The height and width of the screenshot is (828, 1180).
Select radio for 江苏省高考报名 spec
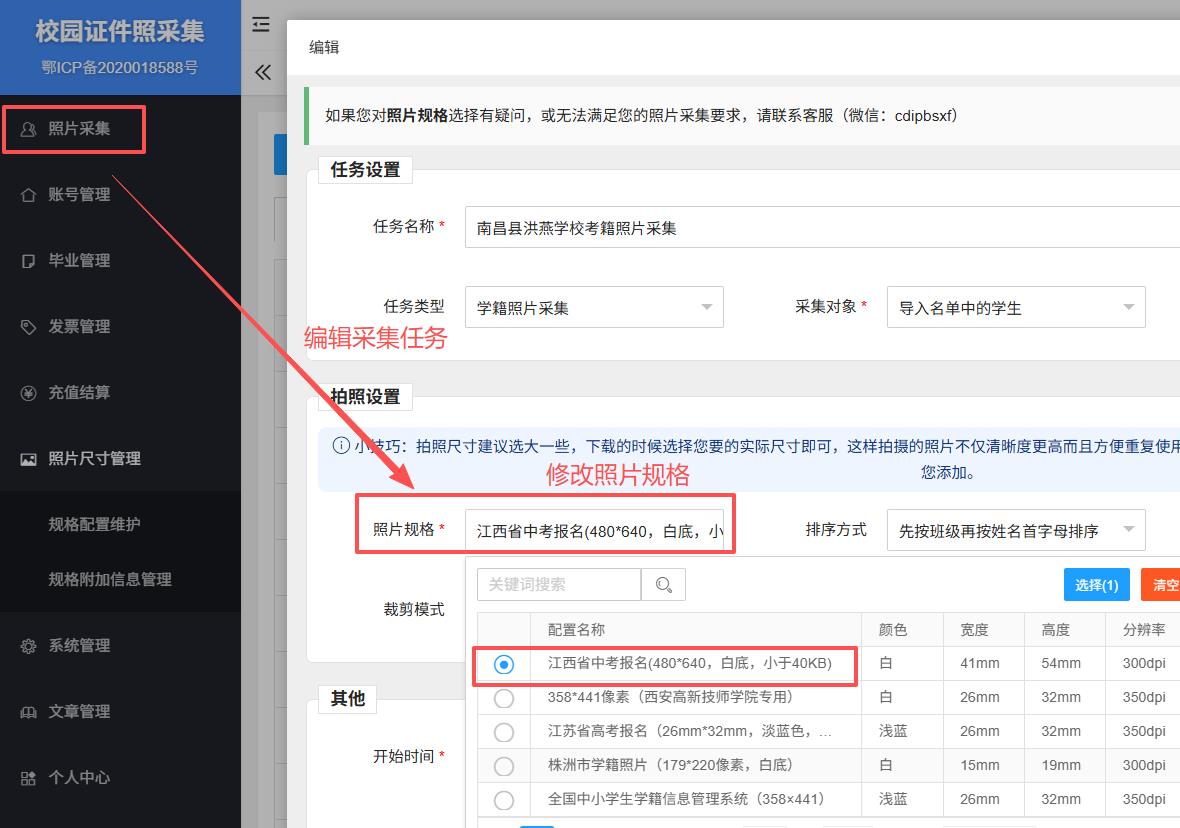click(504, 732)
